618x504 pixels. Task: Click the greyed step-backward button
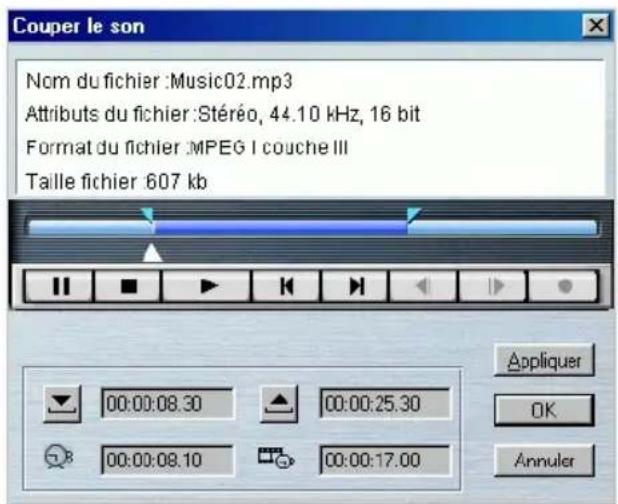[x=423, y=286]
